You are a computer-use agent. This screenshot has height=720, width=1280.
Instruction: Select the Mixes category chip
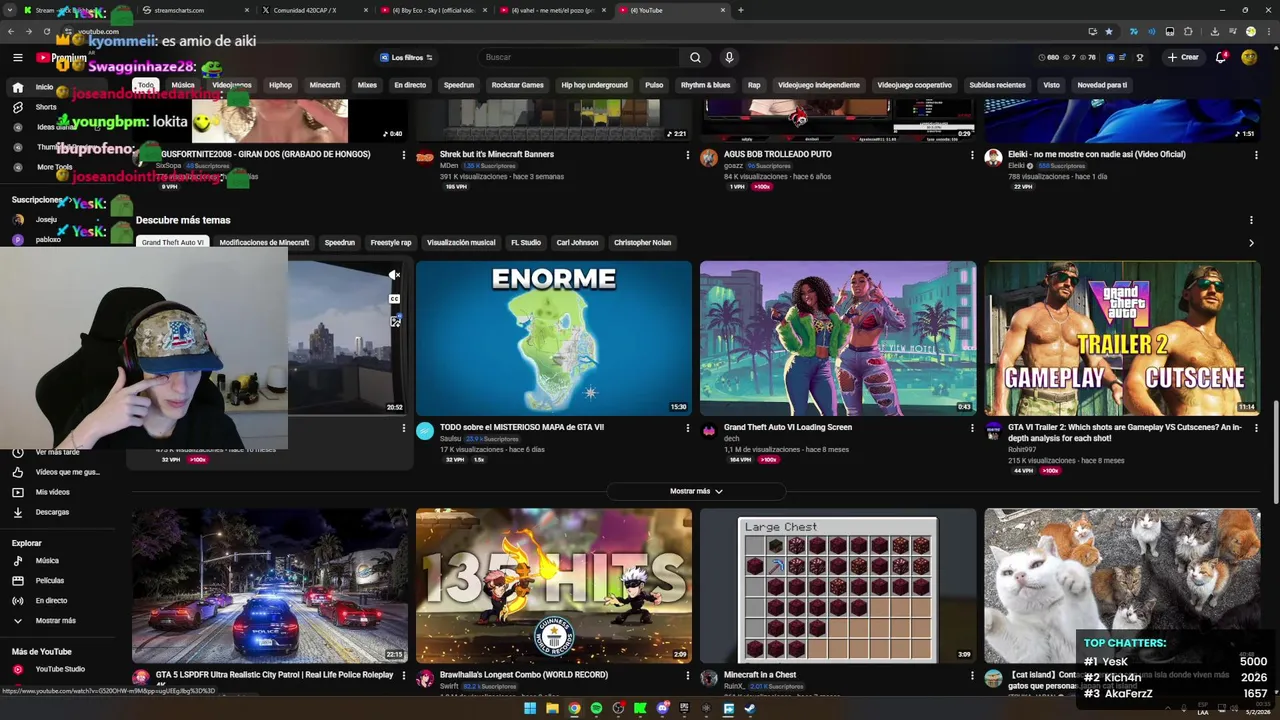click(367, 85)
